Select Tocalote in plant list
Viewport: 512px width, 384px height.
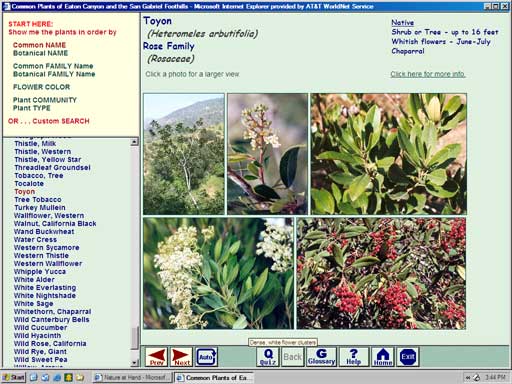29,184
